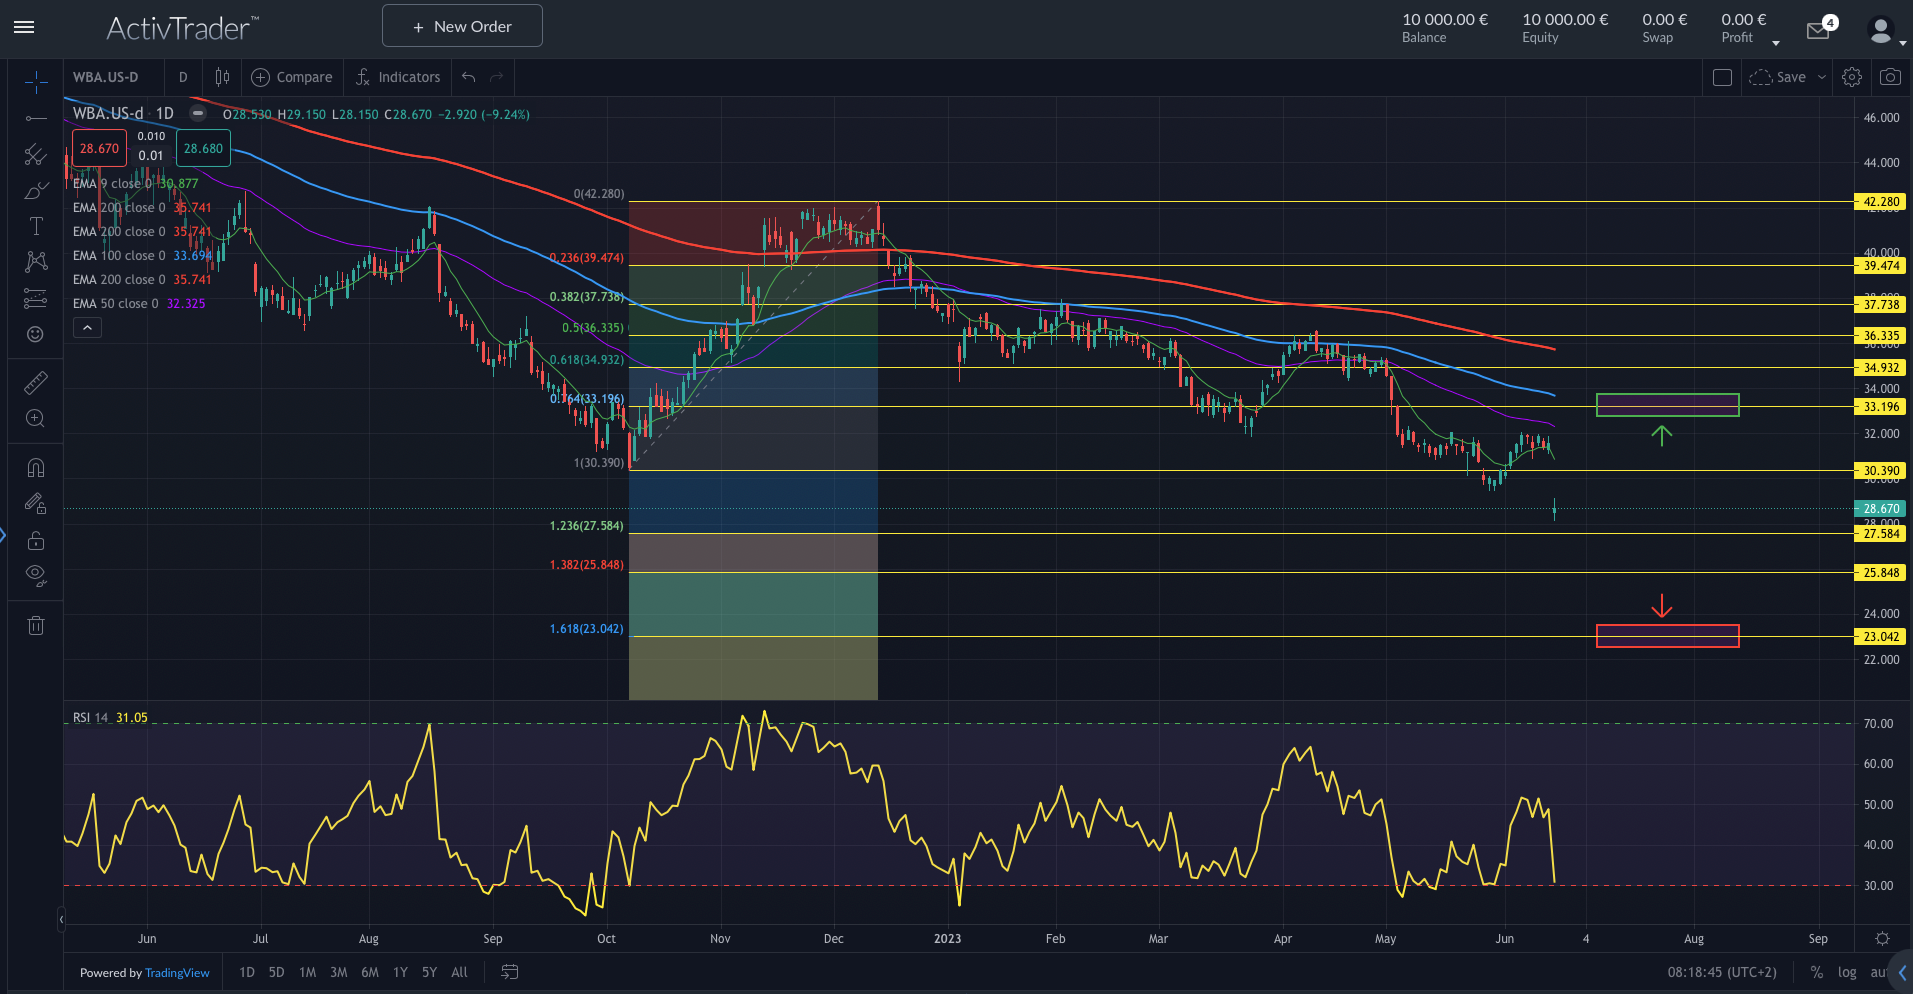1913x994 pixels.
Task: Toggle lock all drawing tools
Action: tap(36, 541)
